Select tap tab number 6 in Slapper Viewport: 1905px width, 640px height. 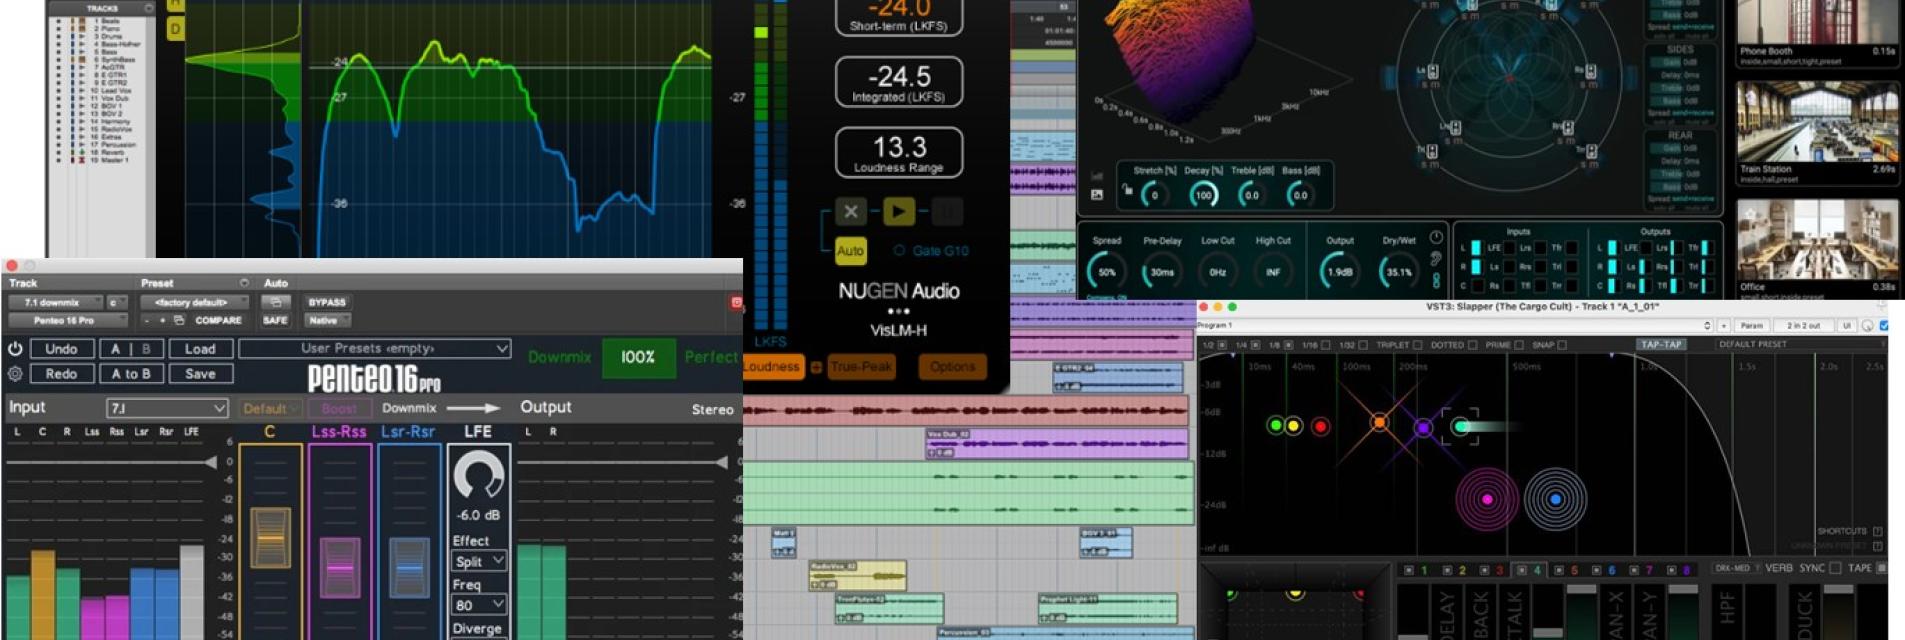1604,570
